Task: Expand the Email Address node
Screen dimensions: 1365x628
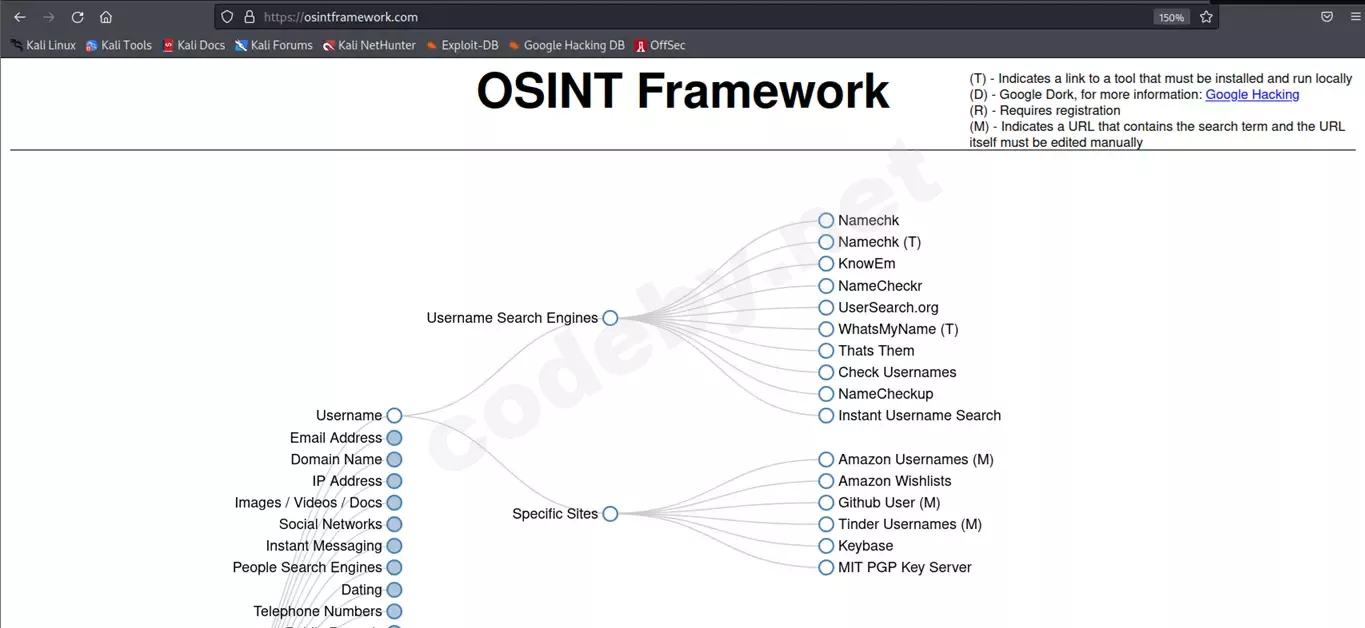Action: click(394, 437)
